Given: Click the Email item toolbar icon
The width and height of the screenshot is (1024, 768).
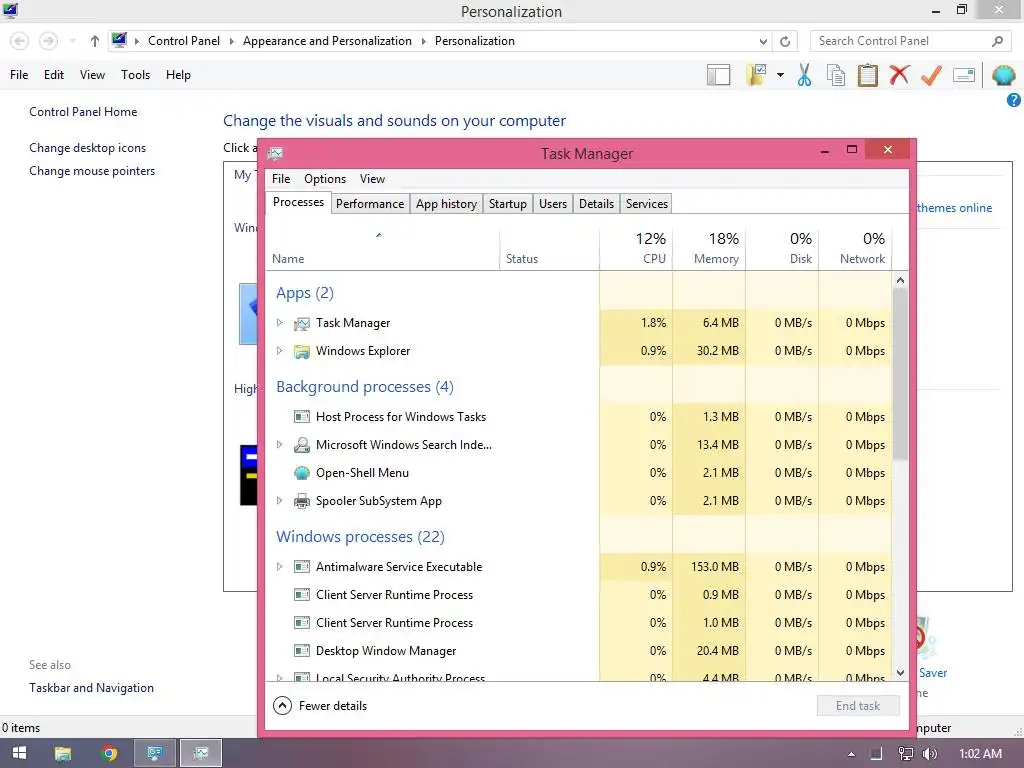Looking at the screenshot, I should pyautogui.click(x=964, y=75).
